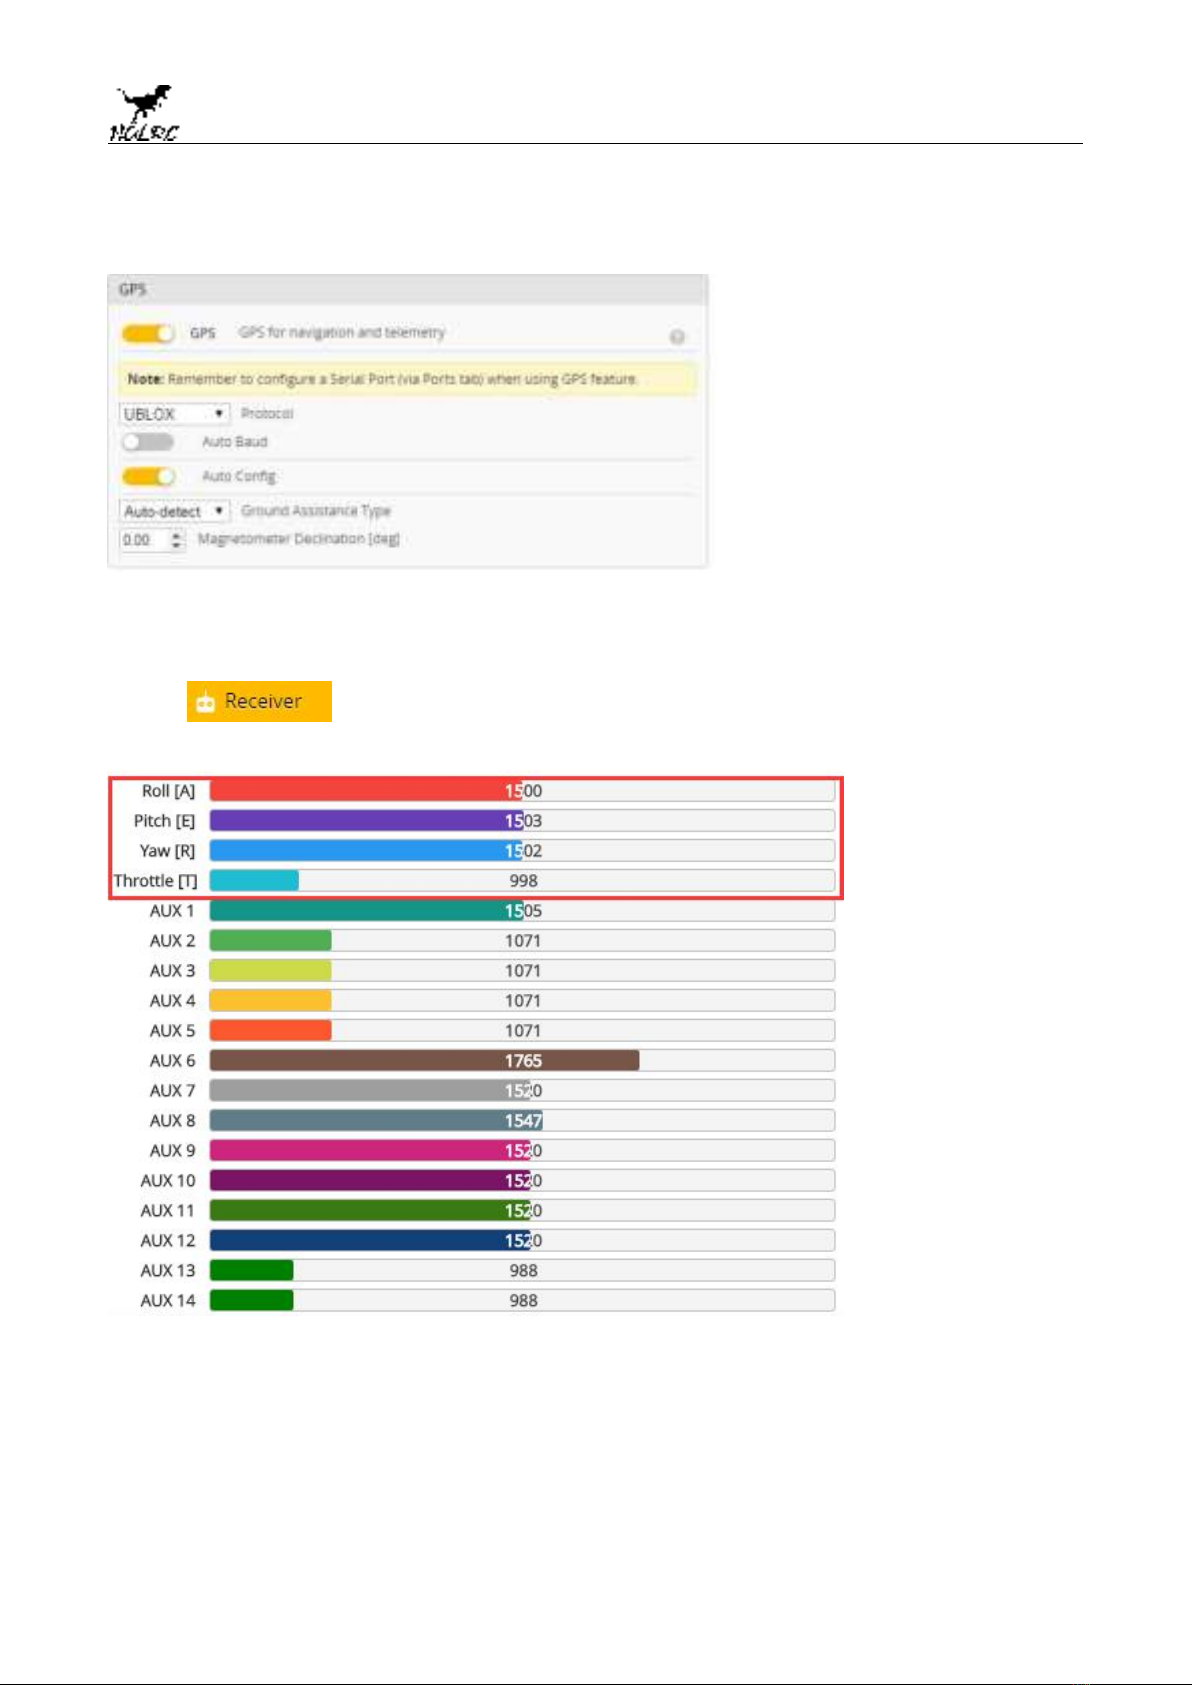Image resolution: width=1192 pixels, height=1685 pixels.
Task: Click the HGLRC logo in header
Action: [x=144, y=113]
